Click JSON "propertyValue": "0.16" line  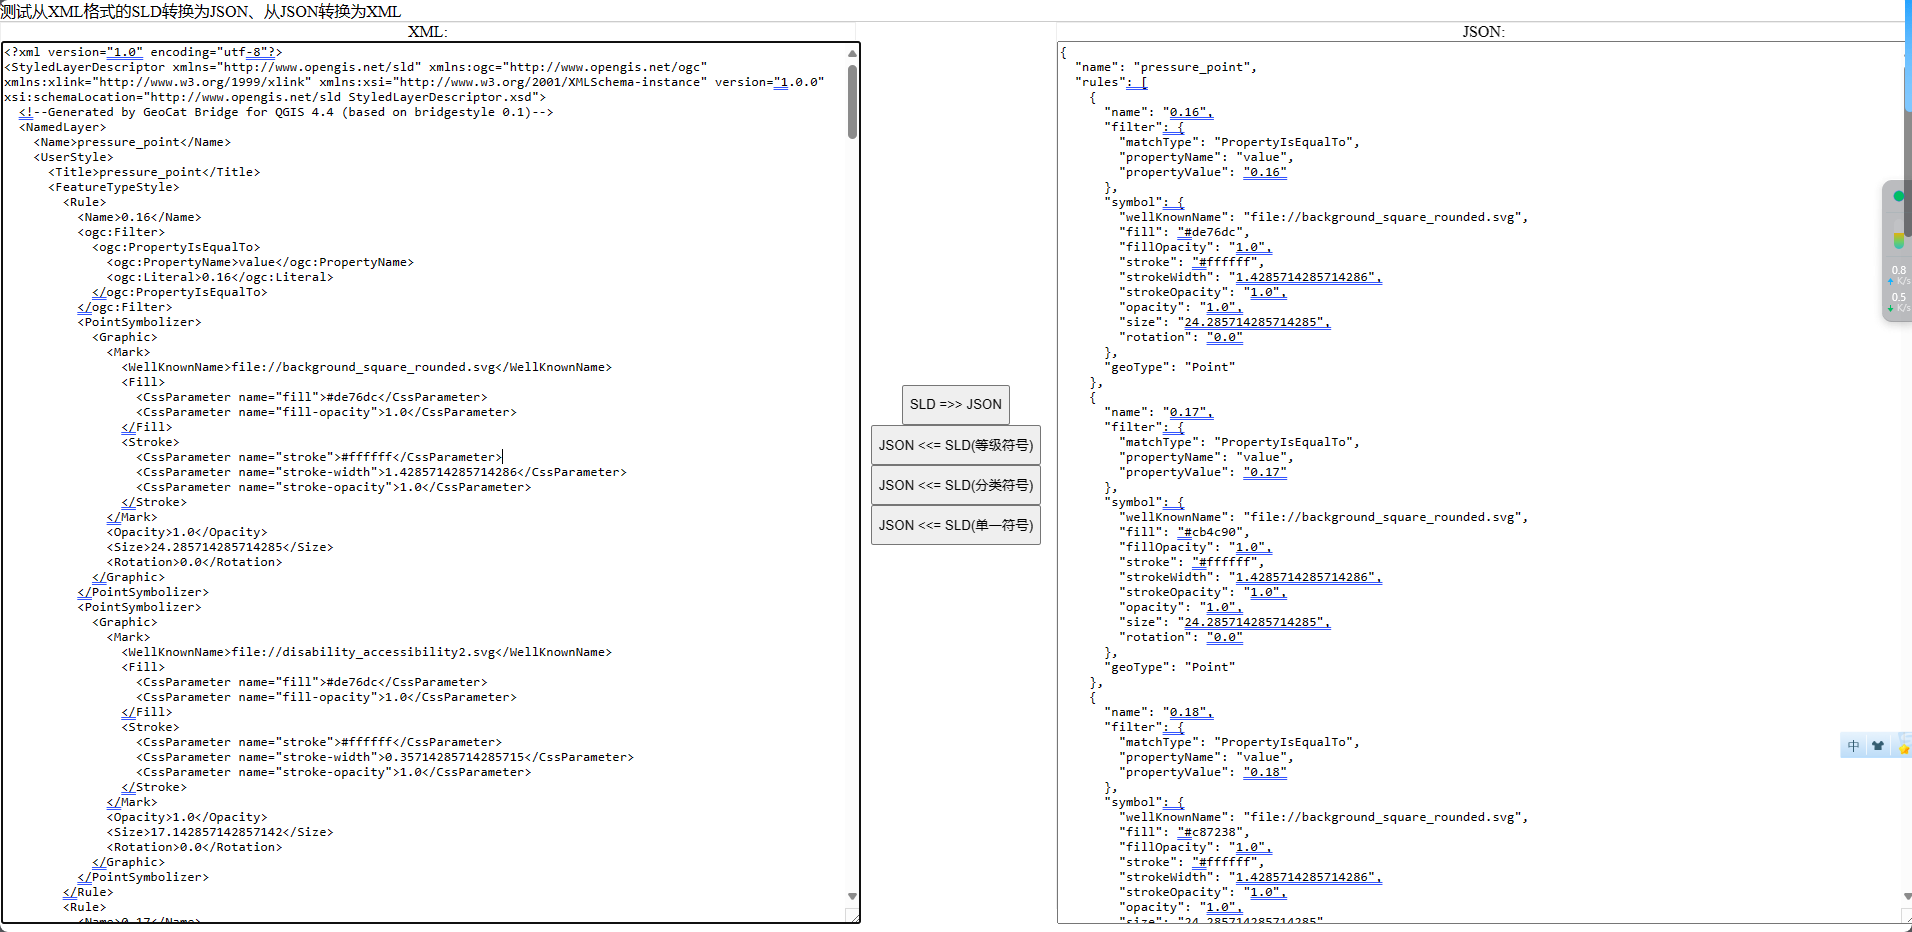[1203, 172]
